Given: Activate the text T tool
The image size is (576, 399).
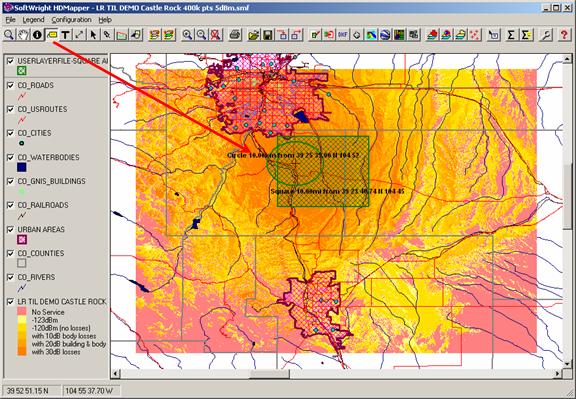Looking at the screenshot, I should tap(65, 35).
